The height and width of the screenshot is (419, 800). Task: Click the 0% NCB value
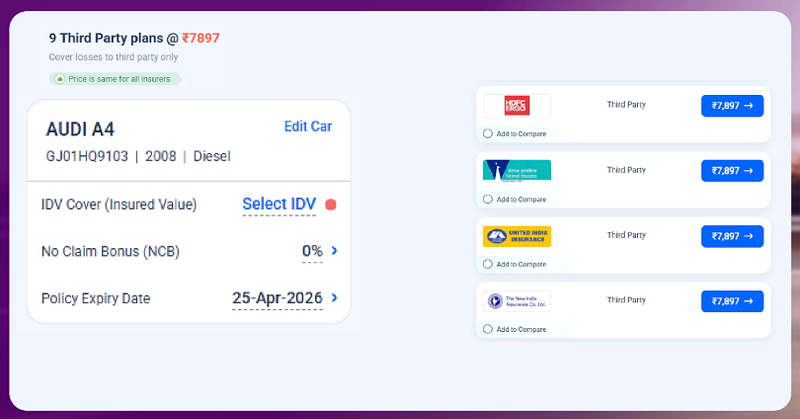312,251
